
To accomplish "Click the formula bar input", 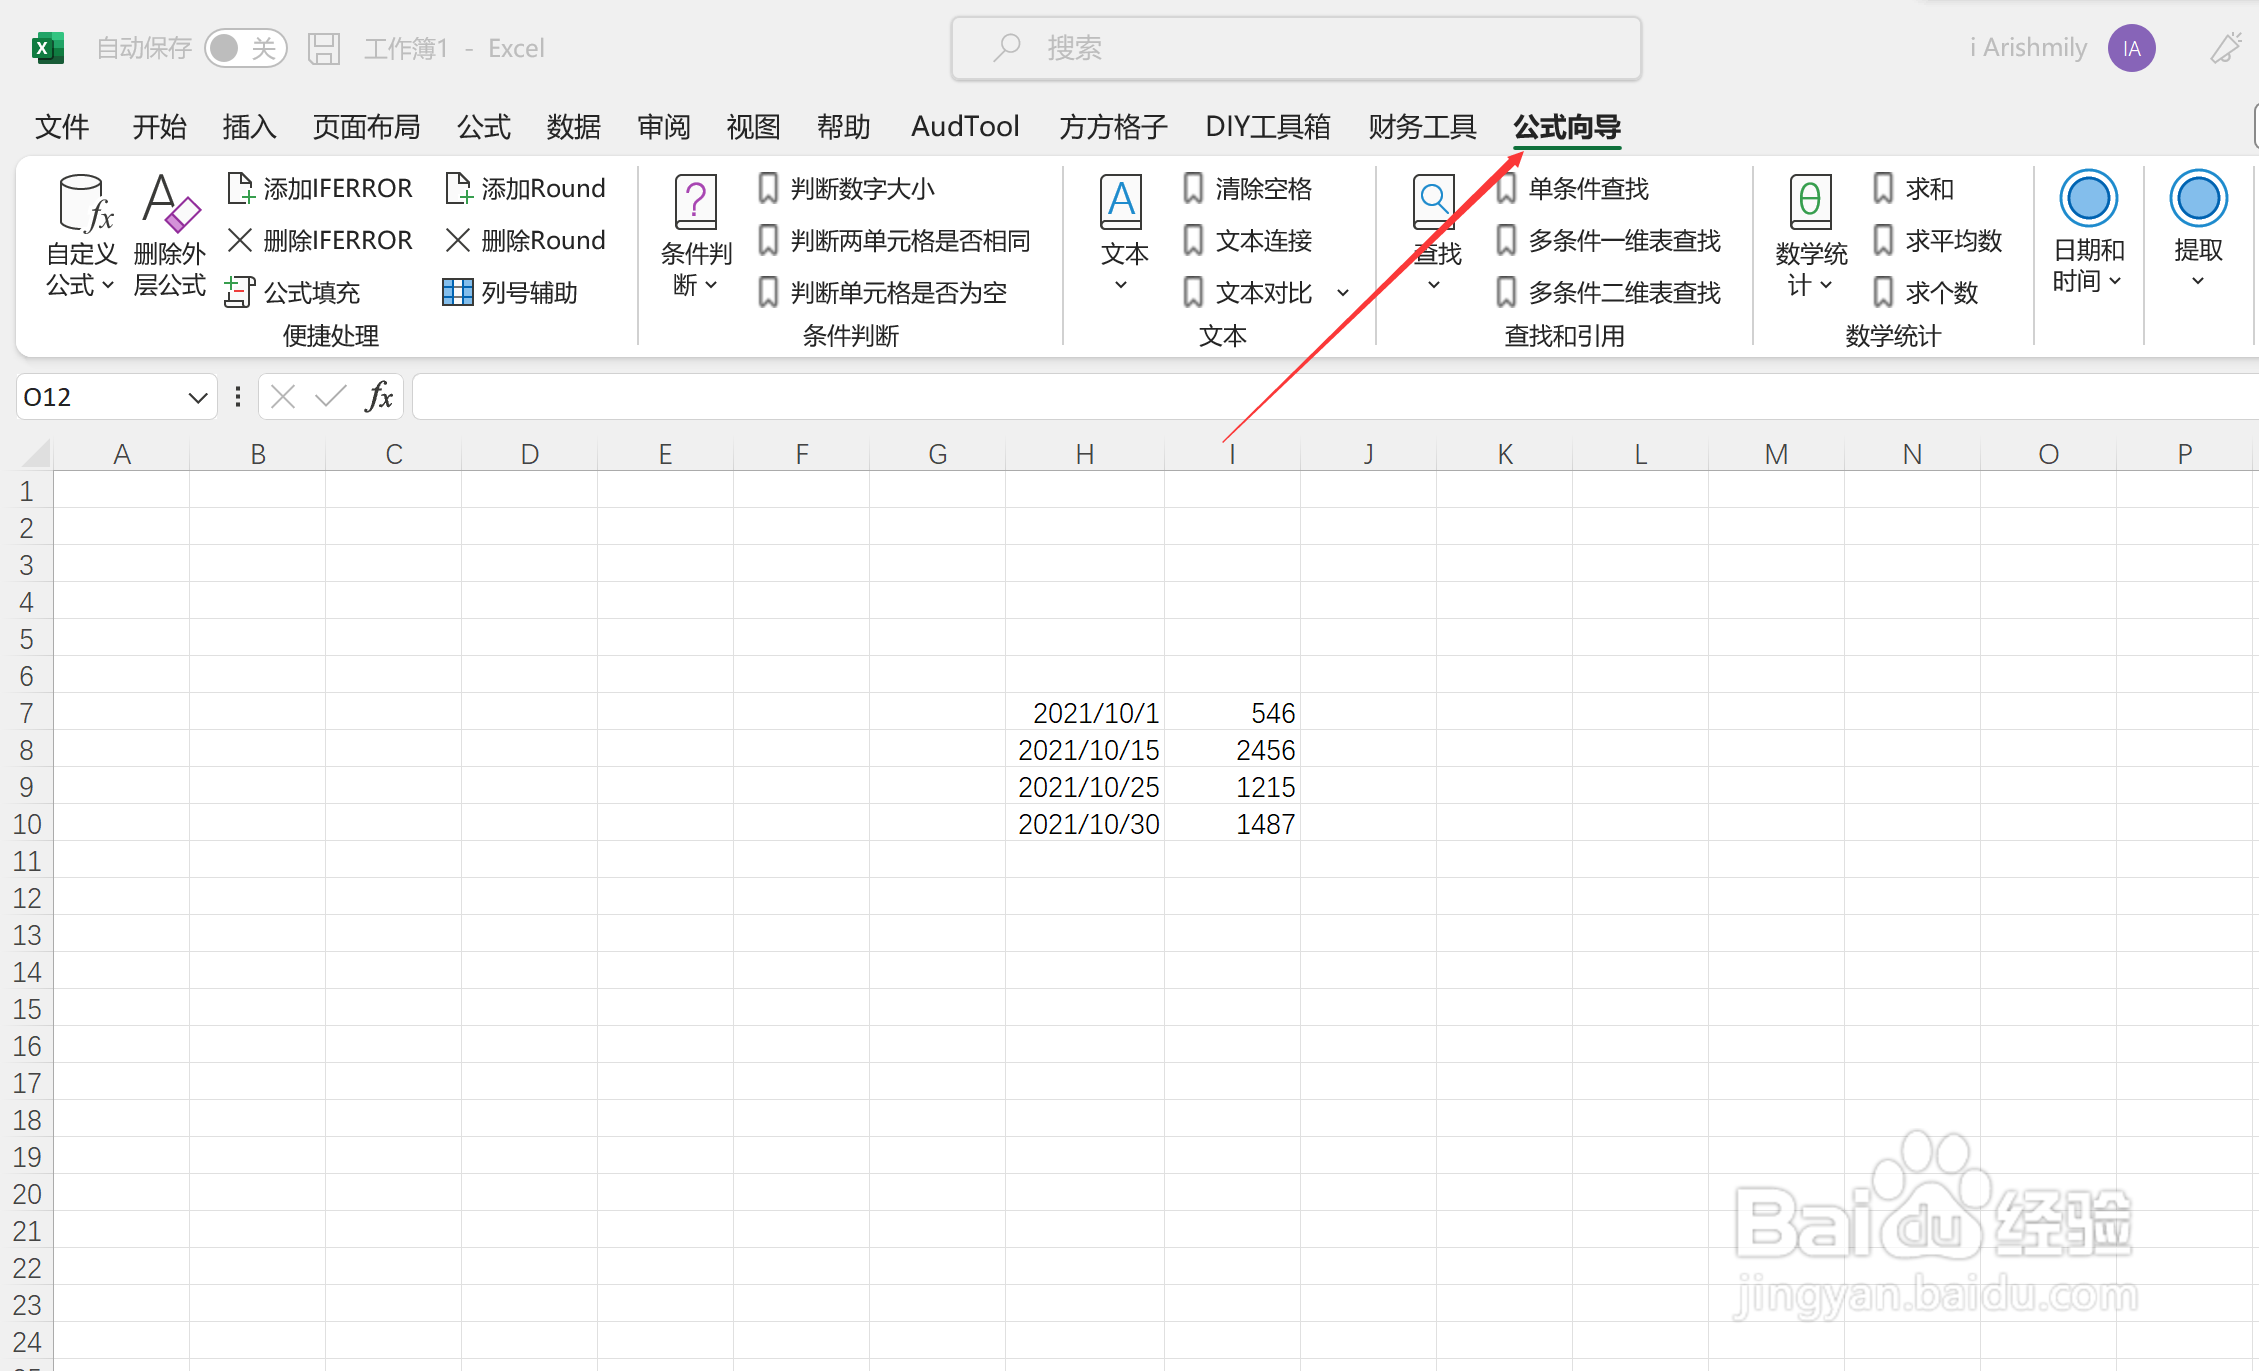I will coord(1335,397).
